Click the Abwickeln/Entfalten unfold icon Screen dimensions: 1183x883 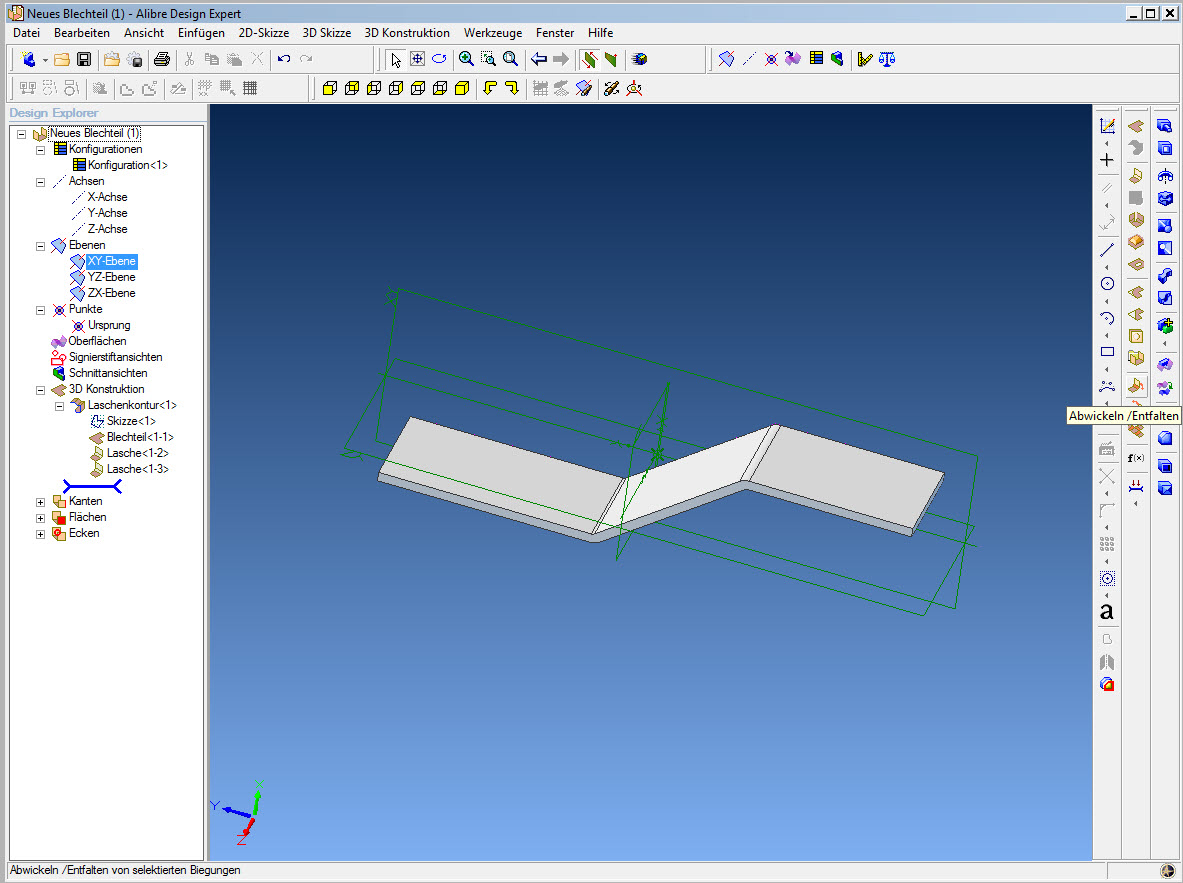(x=1135, y=386)
